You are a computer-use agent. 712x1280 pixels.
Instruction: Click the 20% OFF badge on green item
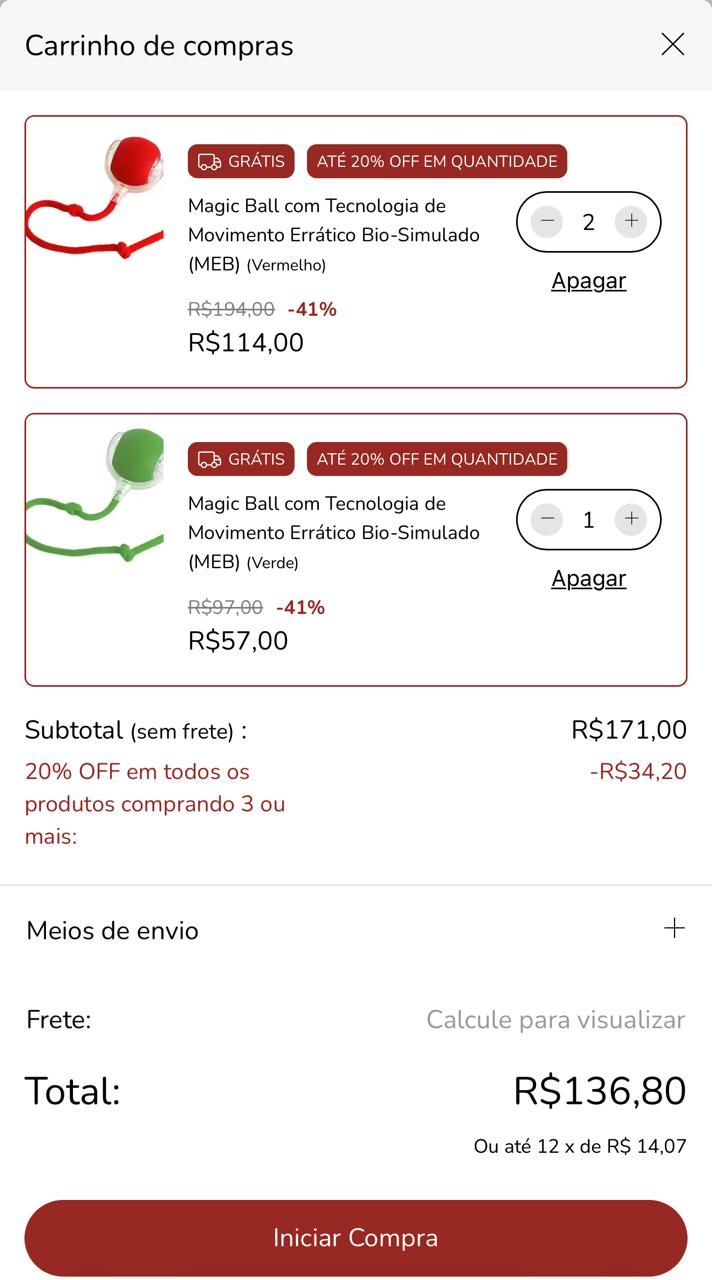pos(437,459)
